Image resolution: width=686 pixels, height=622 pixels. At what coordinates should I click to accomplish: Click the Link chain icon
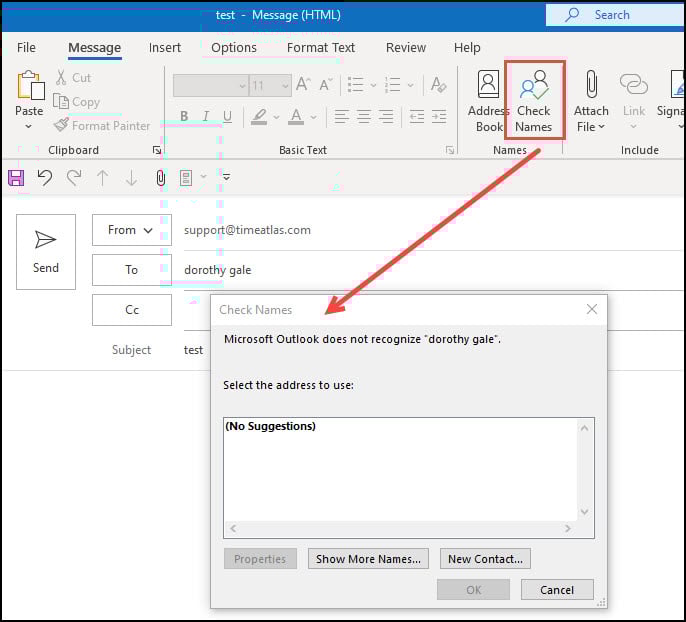point(634,84)
